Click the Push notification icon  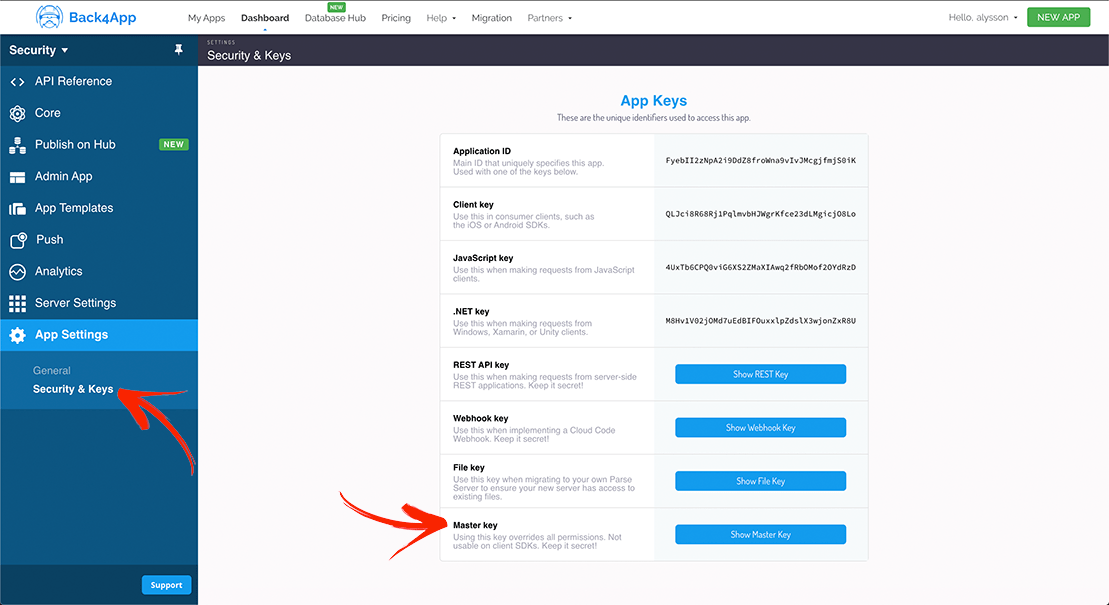(18, 241)
